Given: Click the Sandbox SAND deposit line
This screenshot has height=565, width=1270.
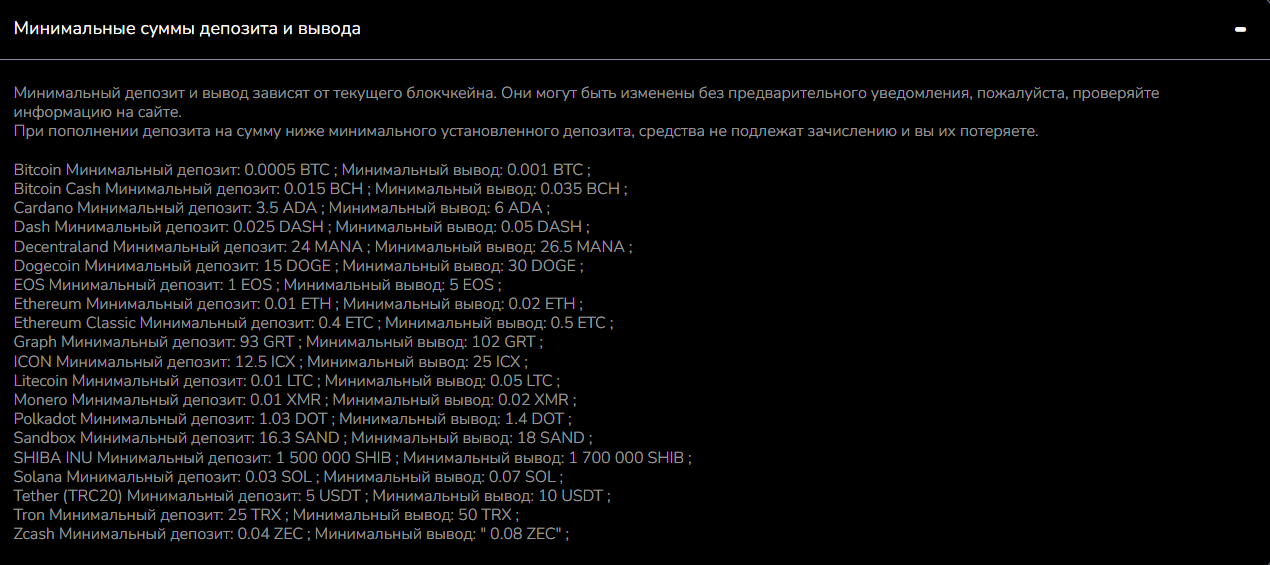Looking at the screenshot, I should pos(303,438).
